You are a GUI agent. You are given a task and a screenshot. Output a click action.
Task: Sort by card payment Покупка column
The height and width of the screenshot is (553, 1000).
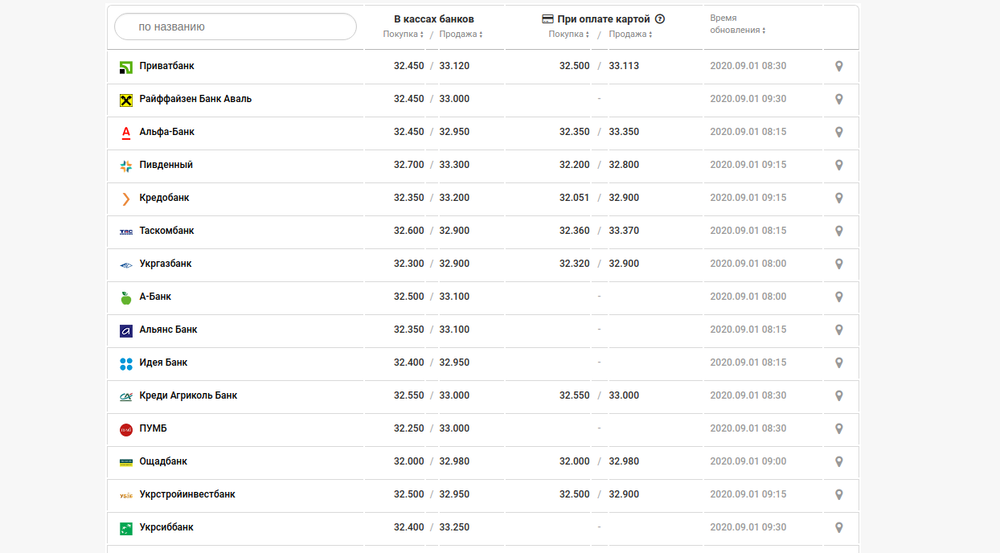point(569,34)
